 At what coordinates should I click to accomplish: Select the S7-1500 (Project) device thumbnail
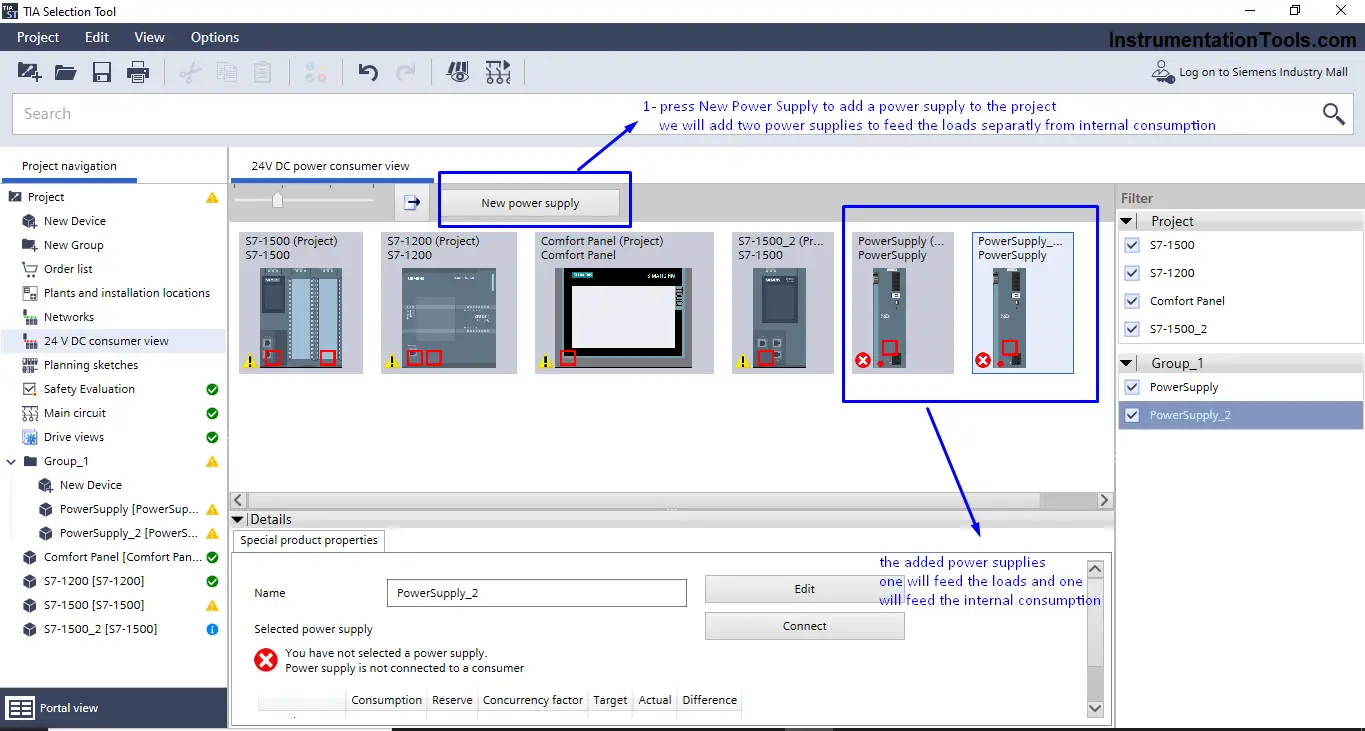pos(301,303)
